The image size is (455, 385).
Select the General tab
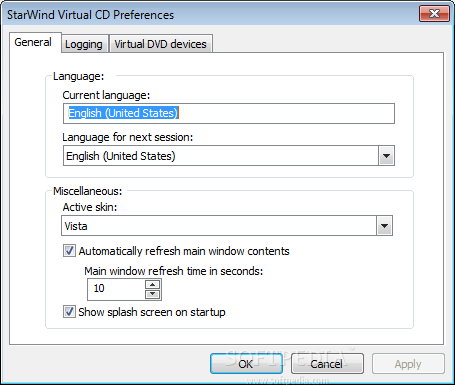(x=35, y=42)
